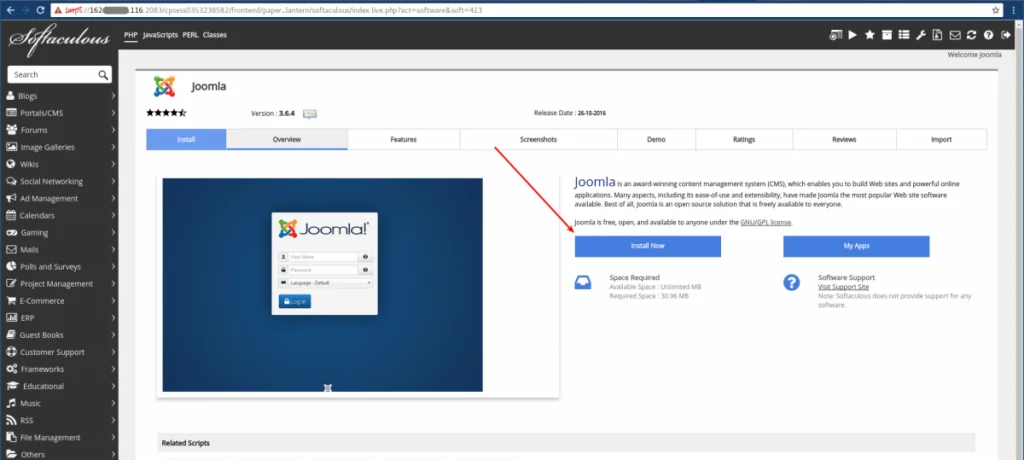Click the play demos icon
The height and width of the screenshot is (460, 1024).
[853, 35]
